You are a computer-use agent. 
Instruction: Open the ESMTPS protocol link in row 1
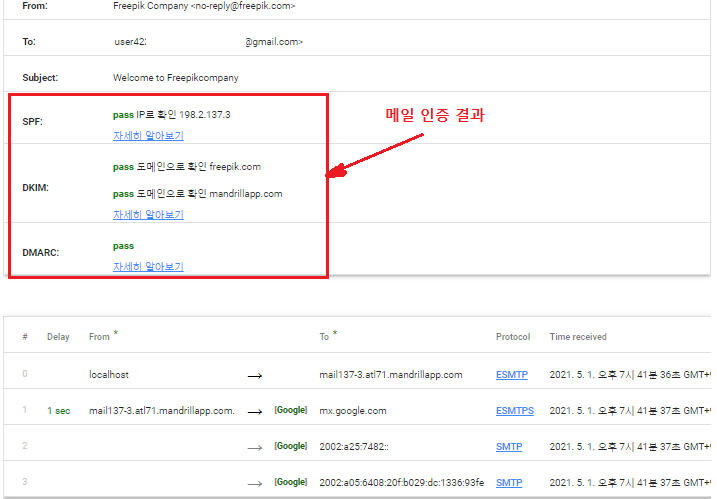515,411
